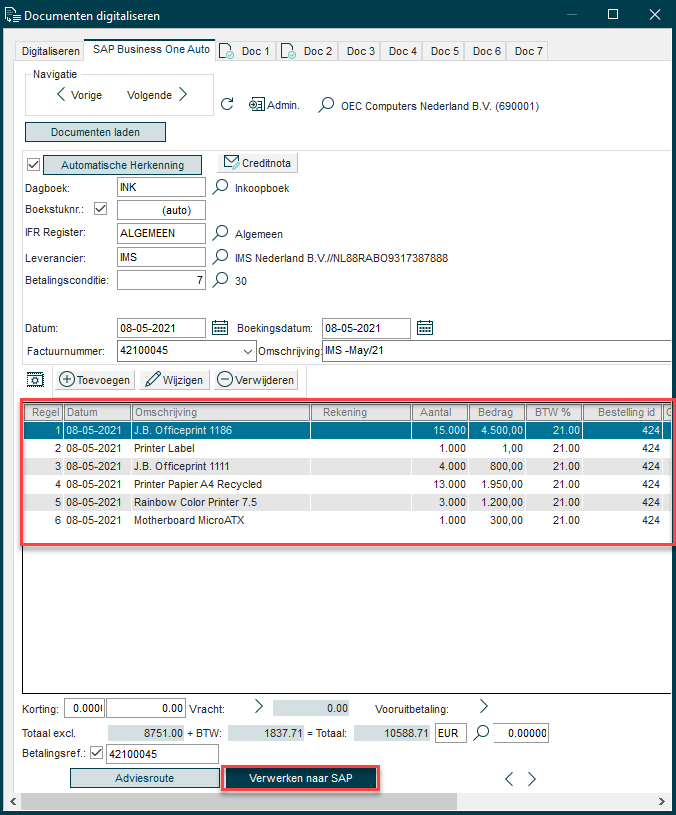
Task: Click the Korting percentage field
Action: [x=84, y=708]
